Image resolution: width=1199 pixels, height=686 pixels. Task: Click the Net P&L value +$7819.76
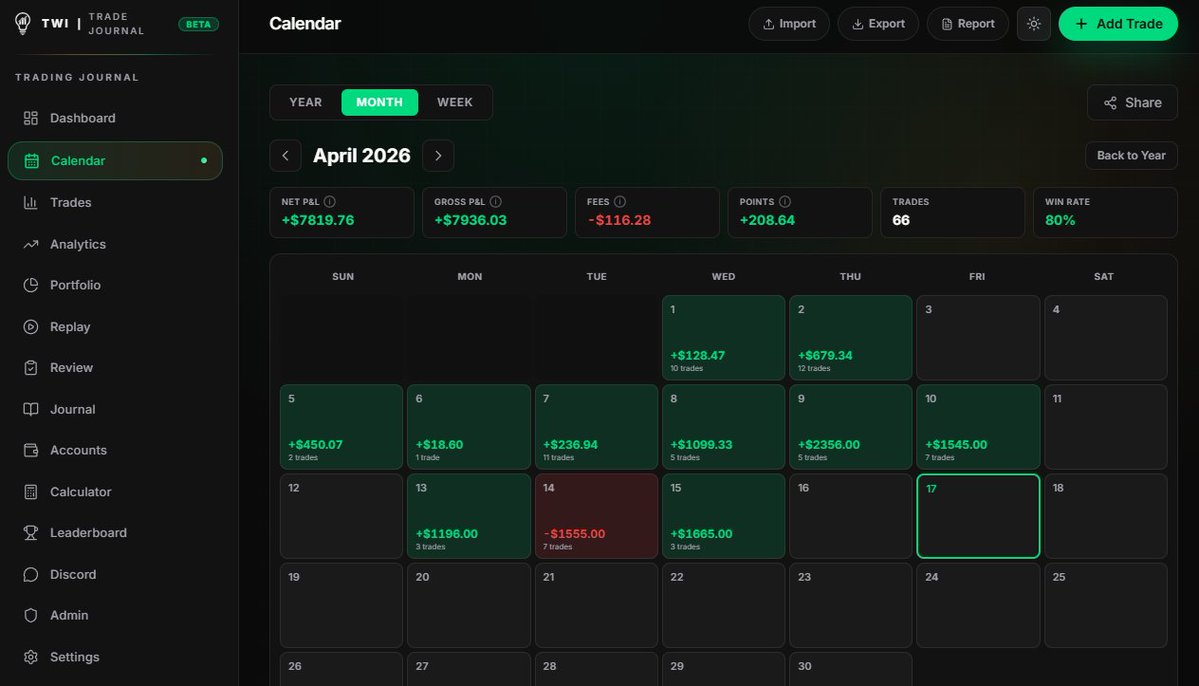pyautogui.click(x=317, y=220)
